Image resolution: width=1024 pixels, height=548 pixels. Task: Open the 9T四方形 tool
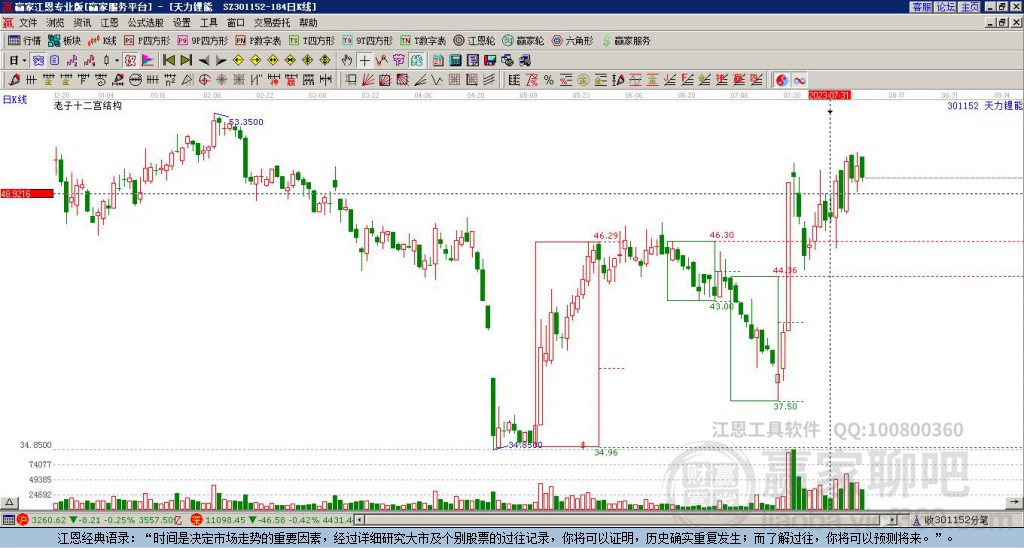[x=367, y=40]
